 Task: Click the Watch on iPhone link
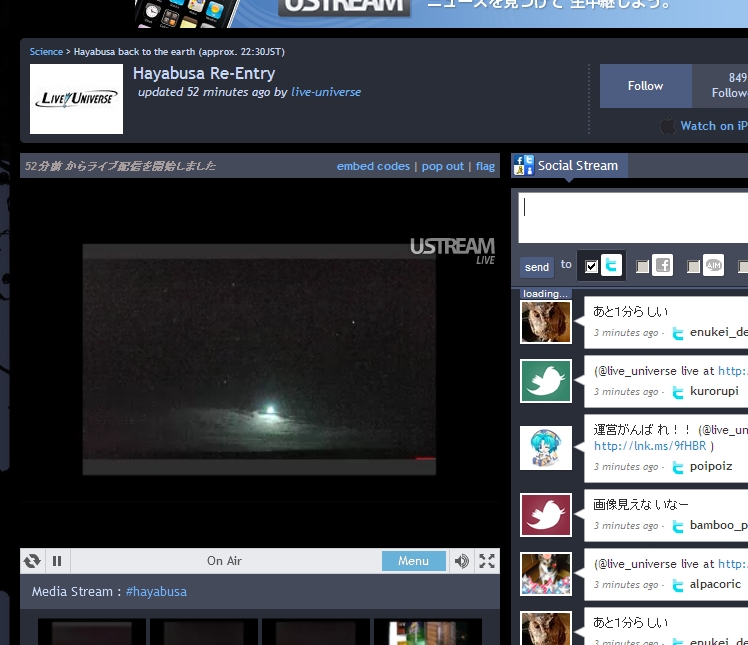tap(714, 126)
